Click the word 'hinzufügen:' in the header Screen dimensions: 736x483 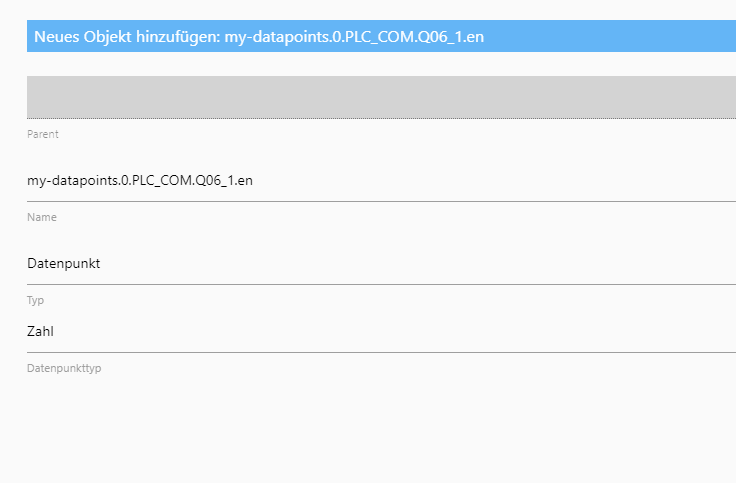tap(178, 37)
